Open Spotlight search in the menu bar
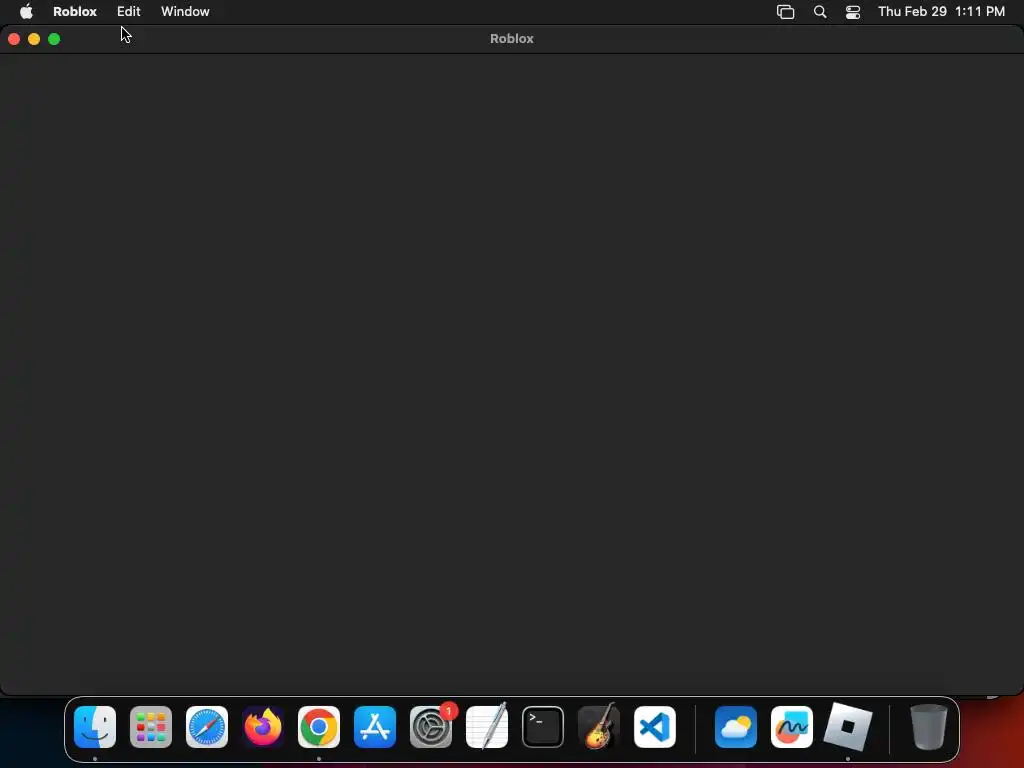 click(x=820, y=12)
